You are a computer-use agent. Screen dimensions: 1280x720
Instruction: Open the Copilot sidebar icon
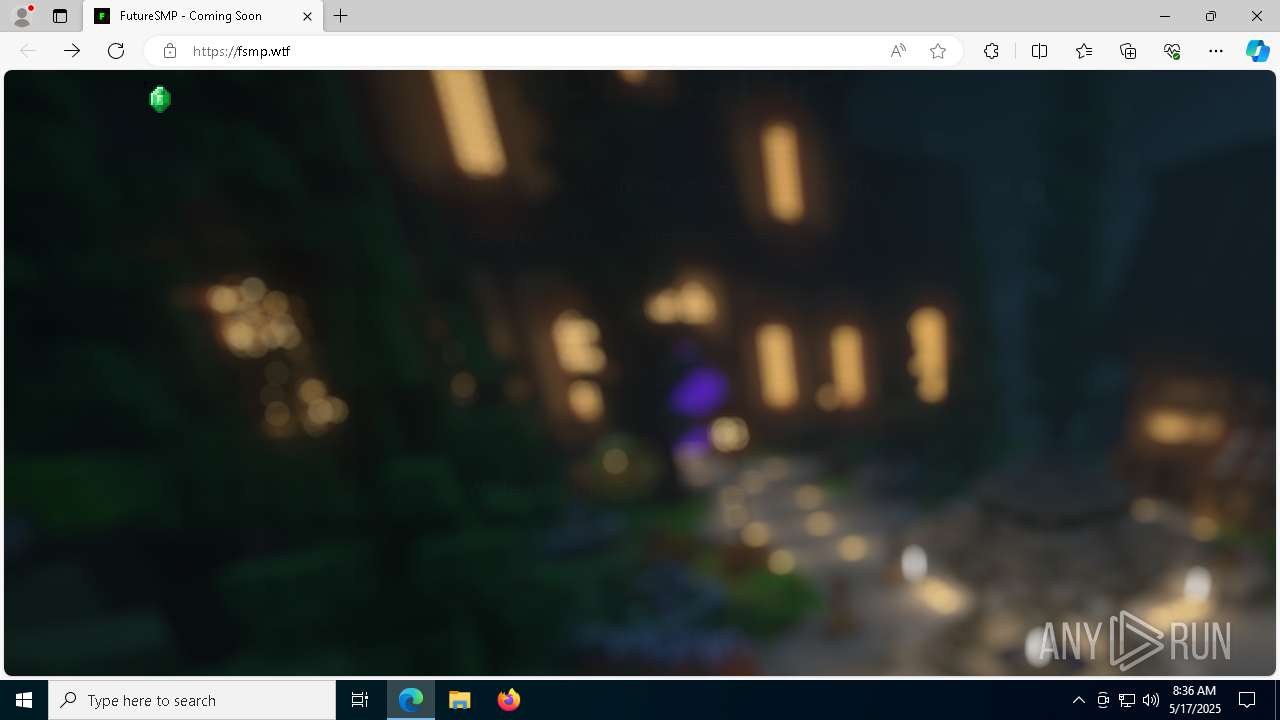click(x=1258, y=51)
